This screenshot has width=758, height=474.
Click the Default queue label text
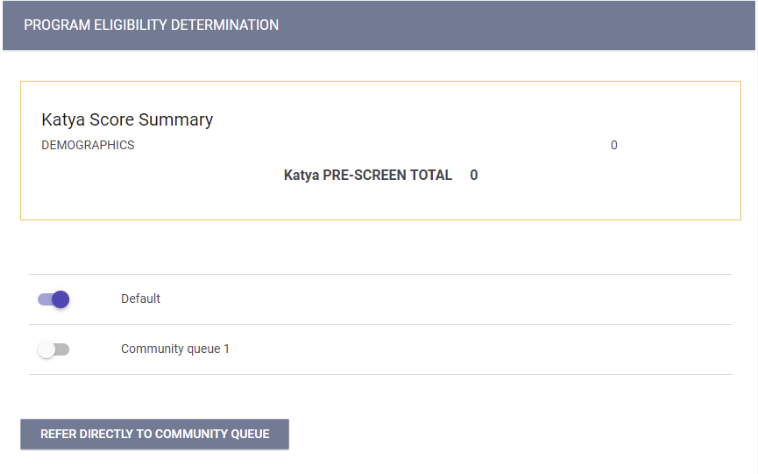click(141, 299)
